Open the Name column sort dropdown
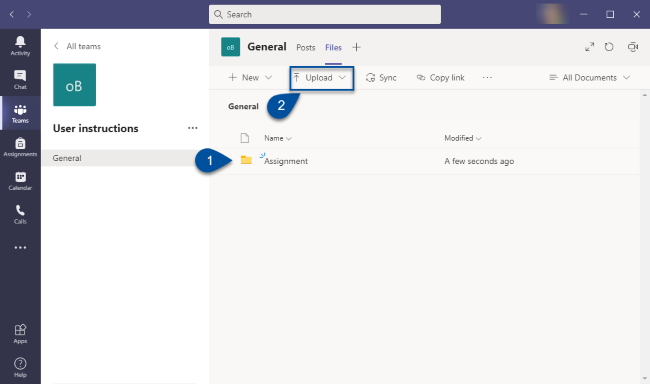The image size is (650, 384). click(278, 138)
